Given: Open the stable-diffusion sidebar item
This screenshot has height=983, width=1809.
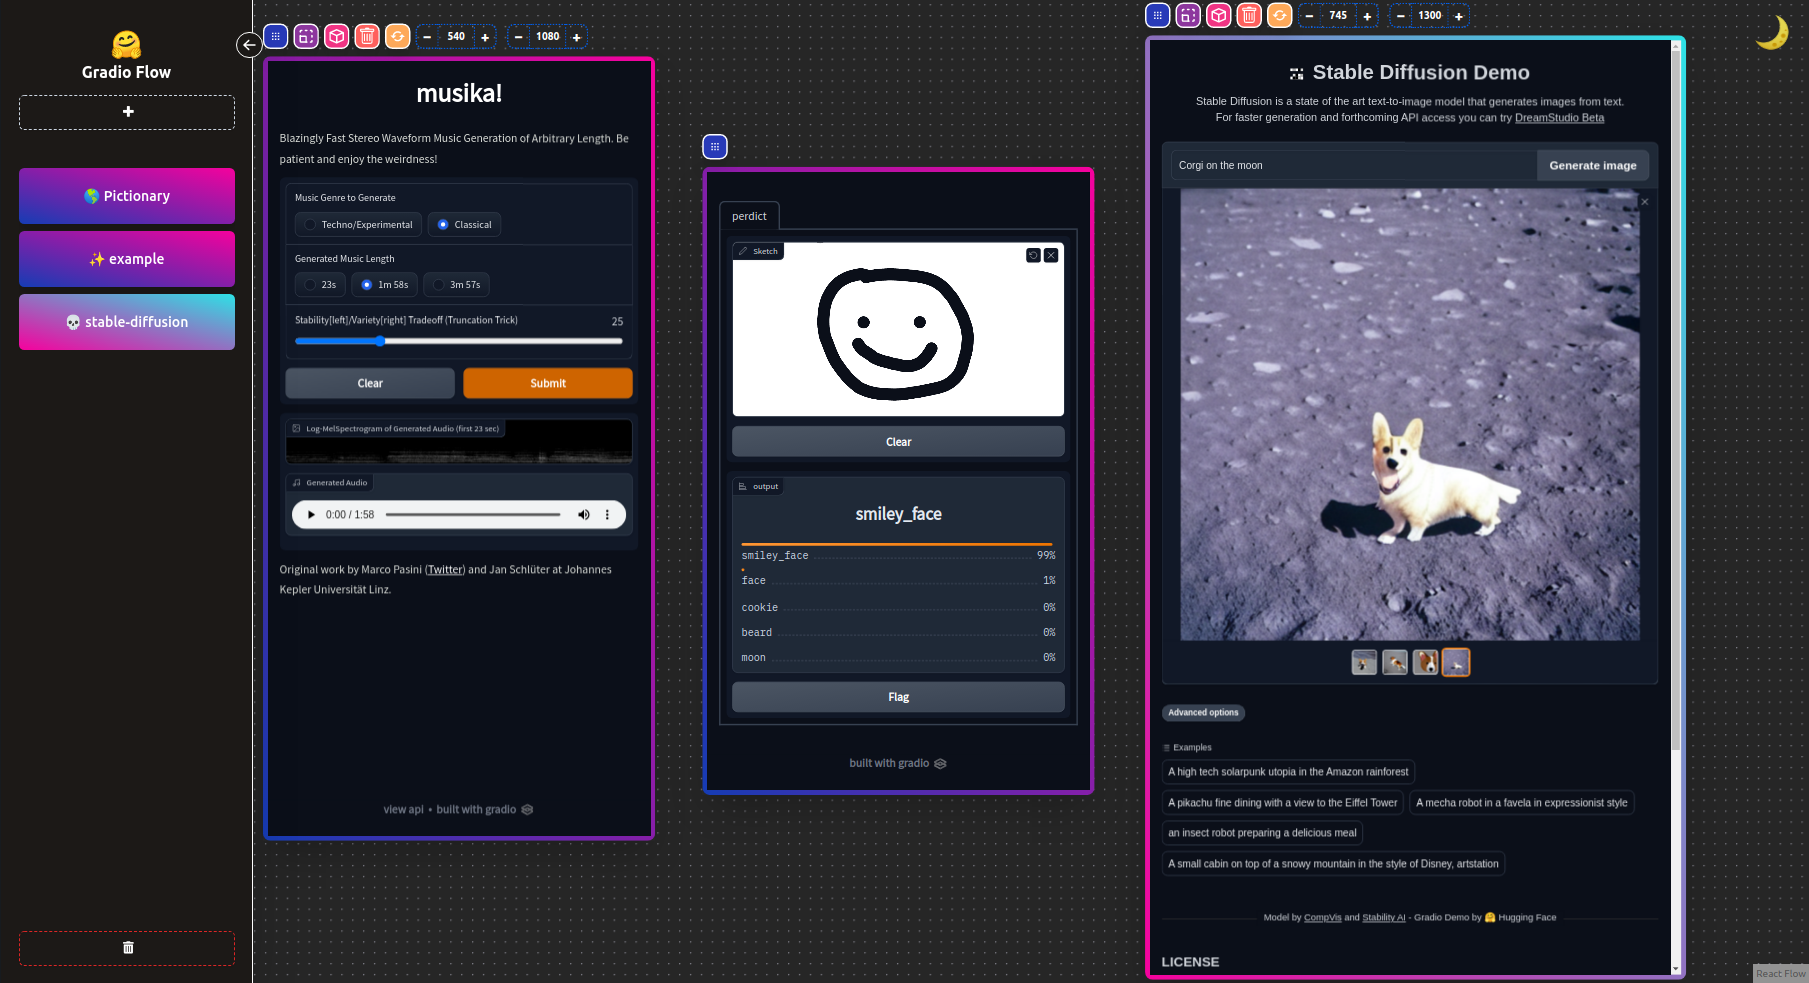Looking at the screenshot, I should (x=127, y=322).
